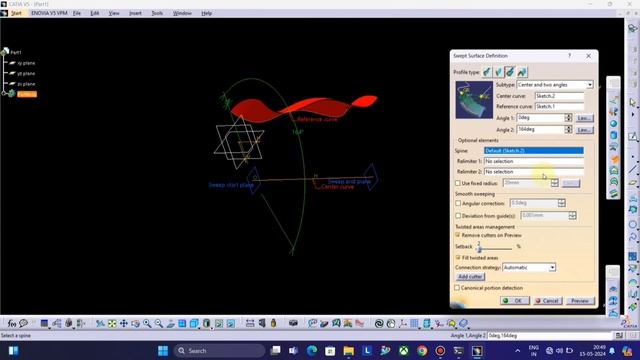Click the Relimiter 2 selection field
The image size is (640, 360).
(533, 172)
